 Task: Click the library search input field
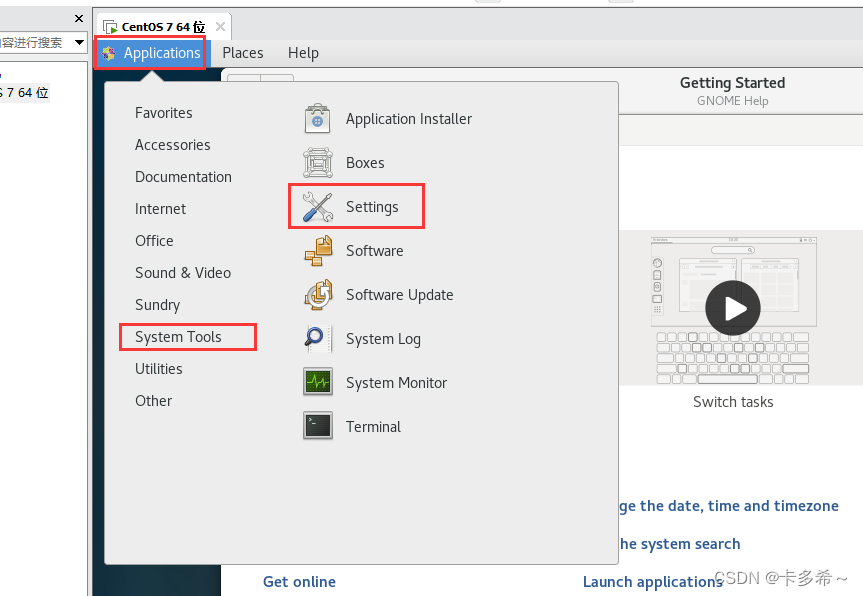(x=35, y=42)
